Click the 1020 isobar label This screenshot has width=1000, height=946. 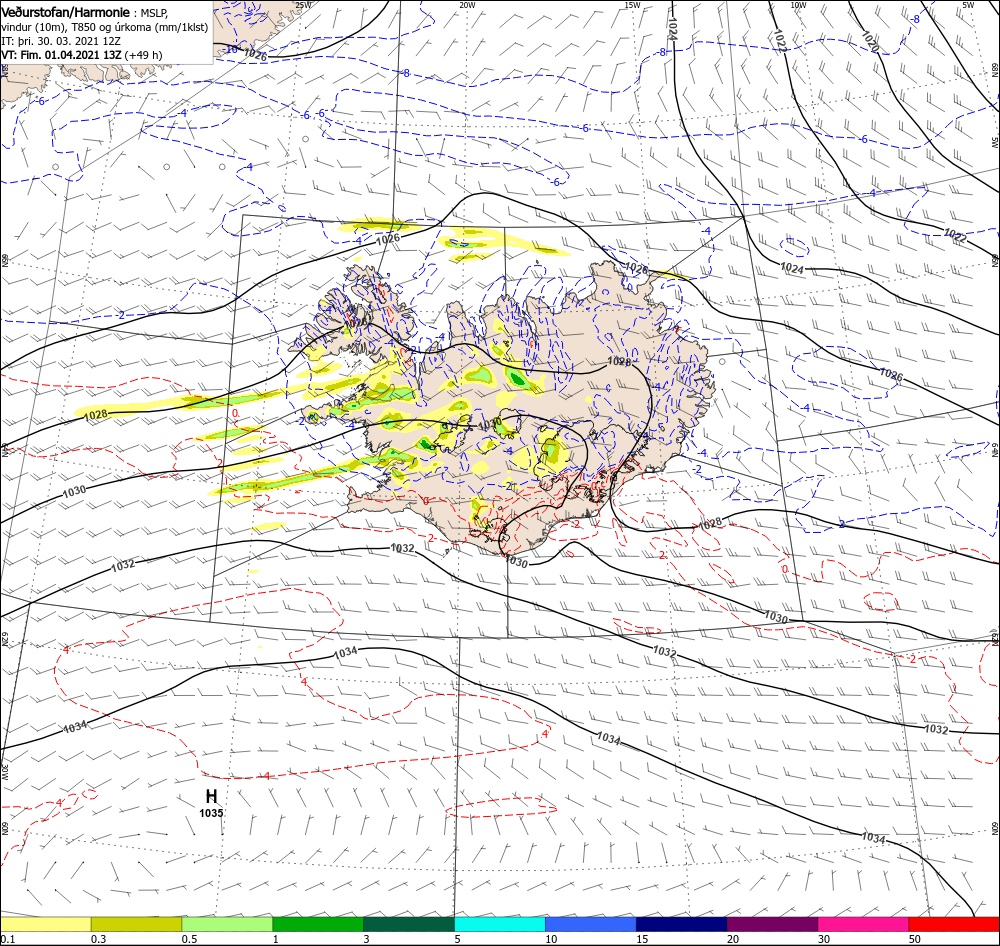click(x=871, y=41)
